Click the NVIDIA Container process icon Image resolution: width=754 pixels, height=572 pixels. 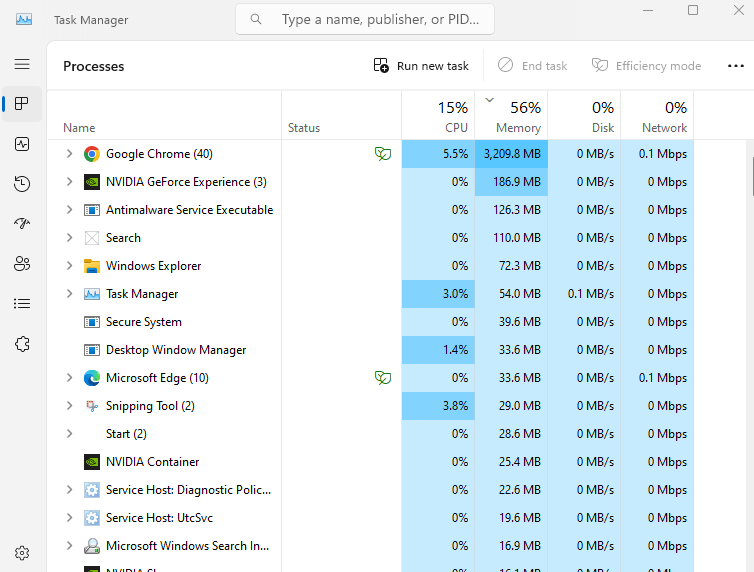pyautogui.click(x=92, y=462)
